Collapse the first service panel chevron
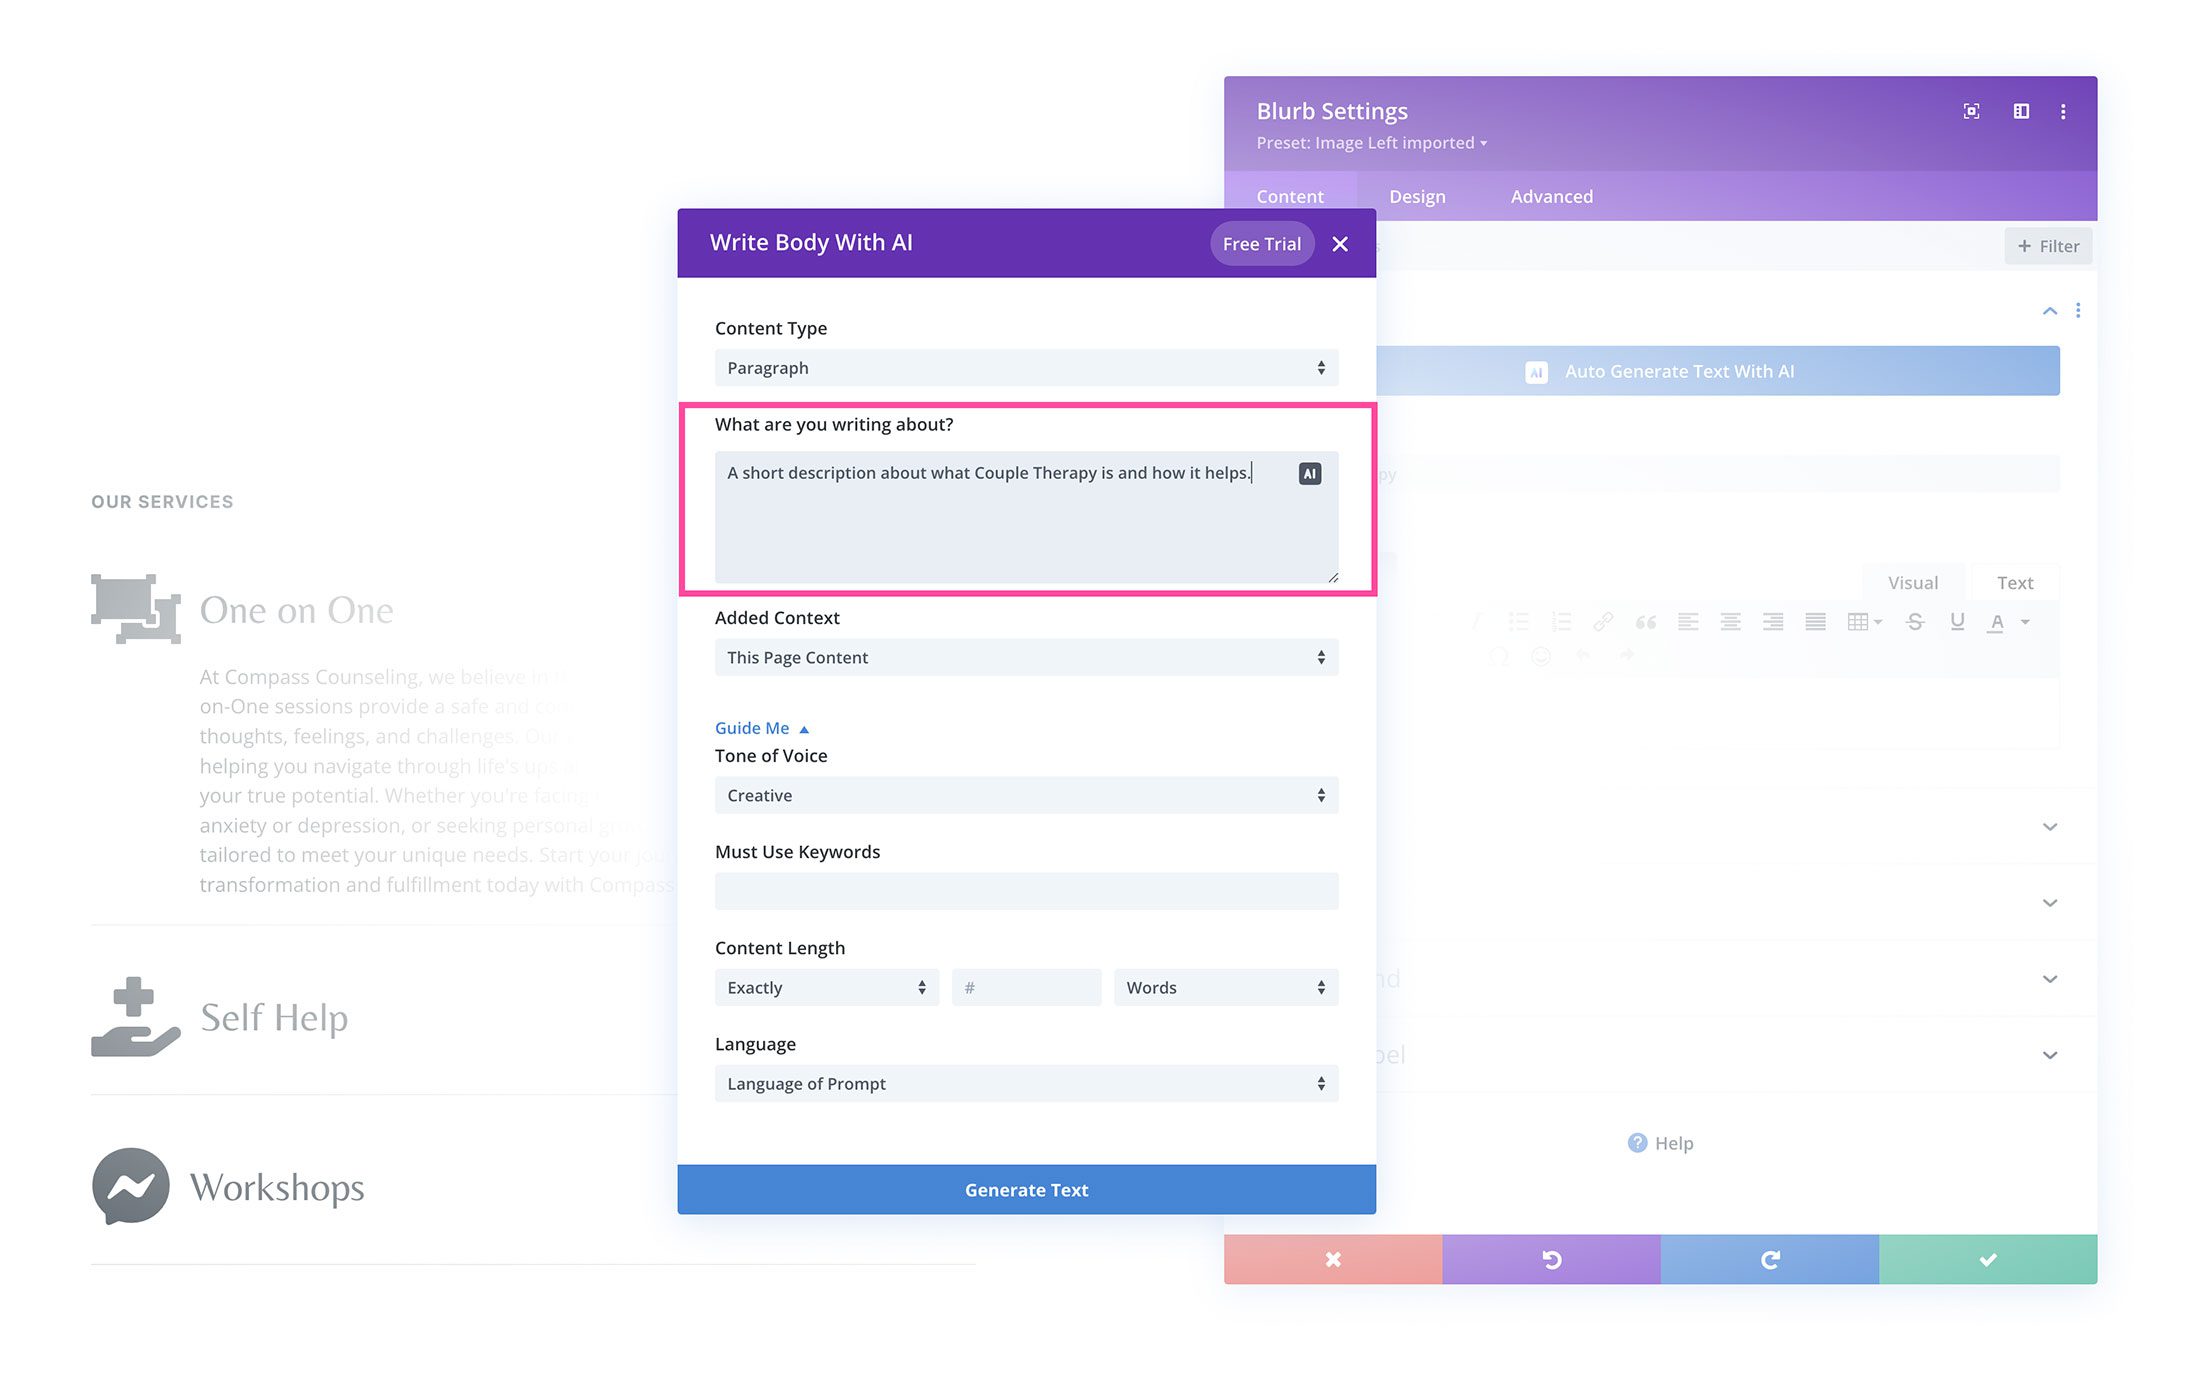The image size is (2200, 1388). point(2048,310)
